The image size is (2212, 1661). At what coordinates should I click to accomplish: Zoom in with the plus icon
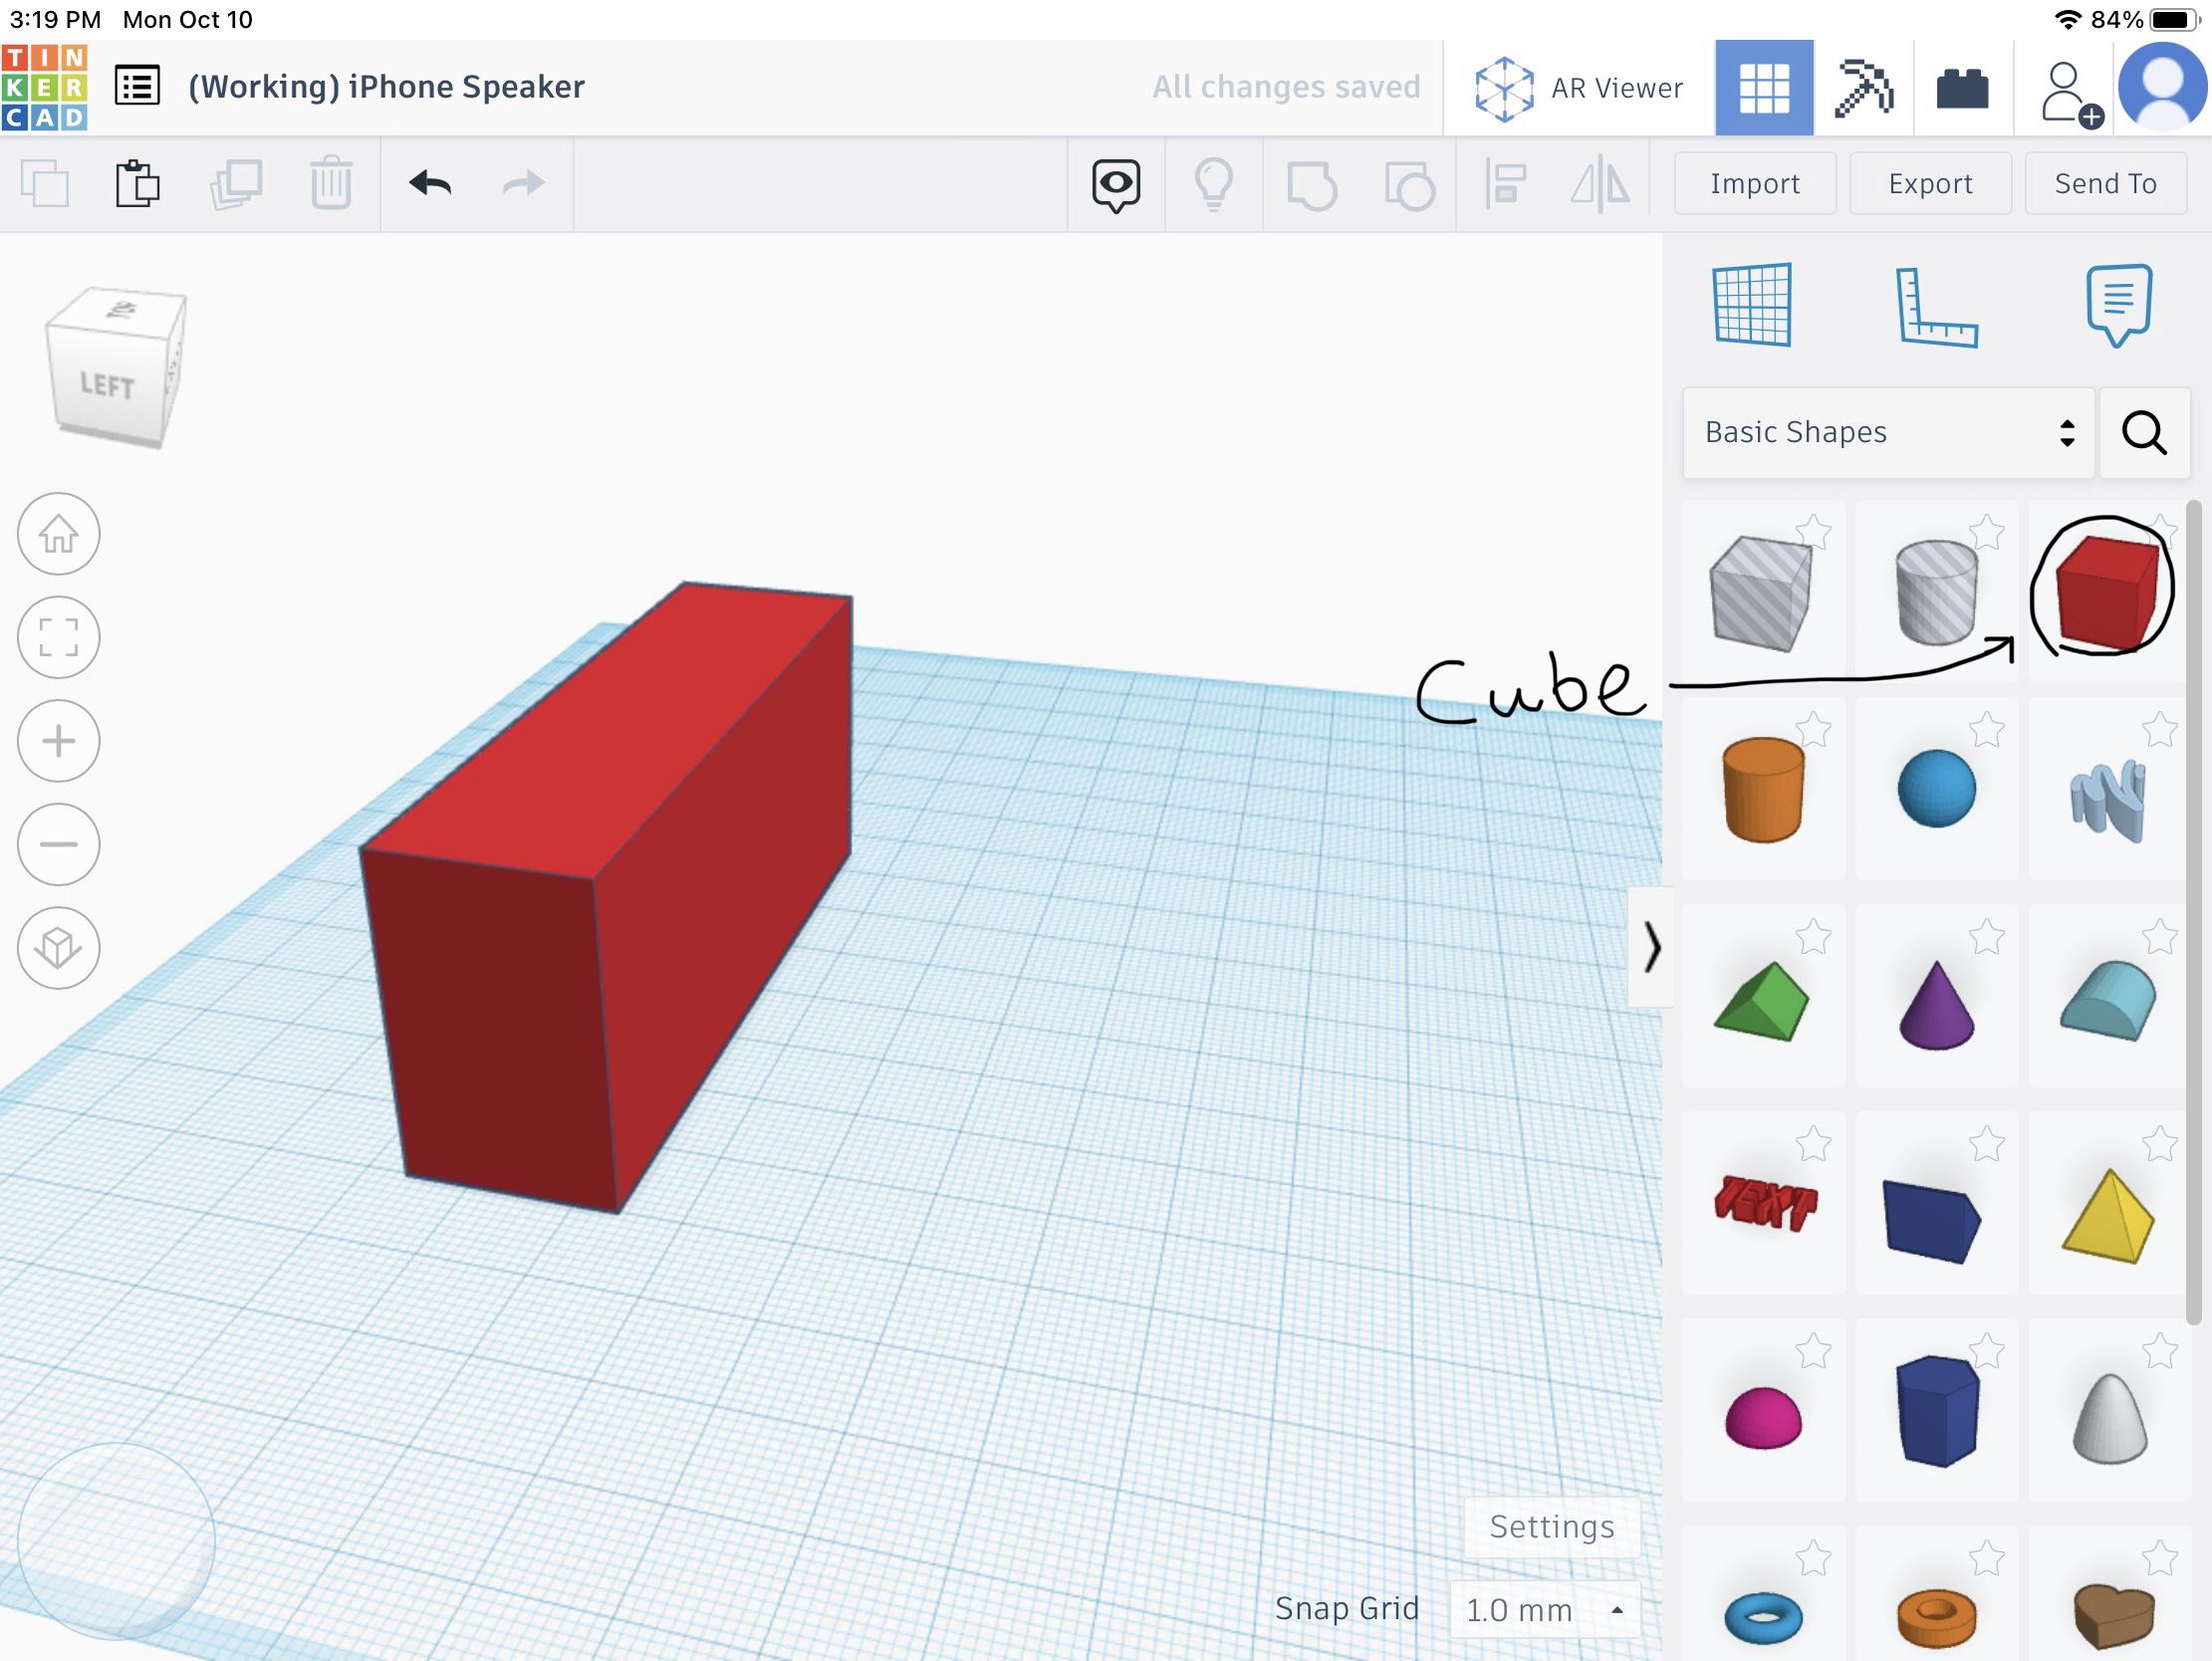coord(59,741)
